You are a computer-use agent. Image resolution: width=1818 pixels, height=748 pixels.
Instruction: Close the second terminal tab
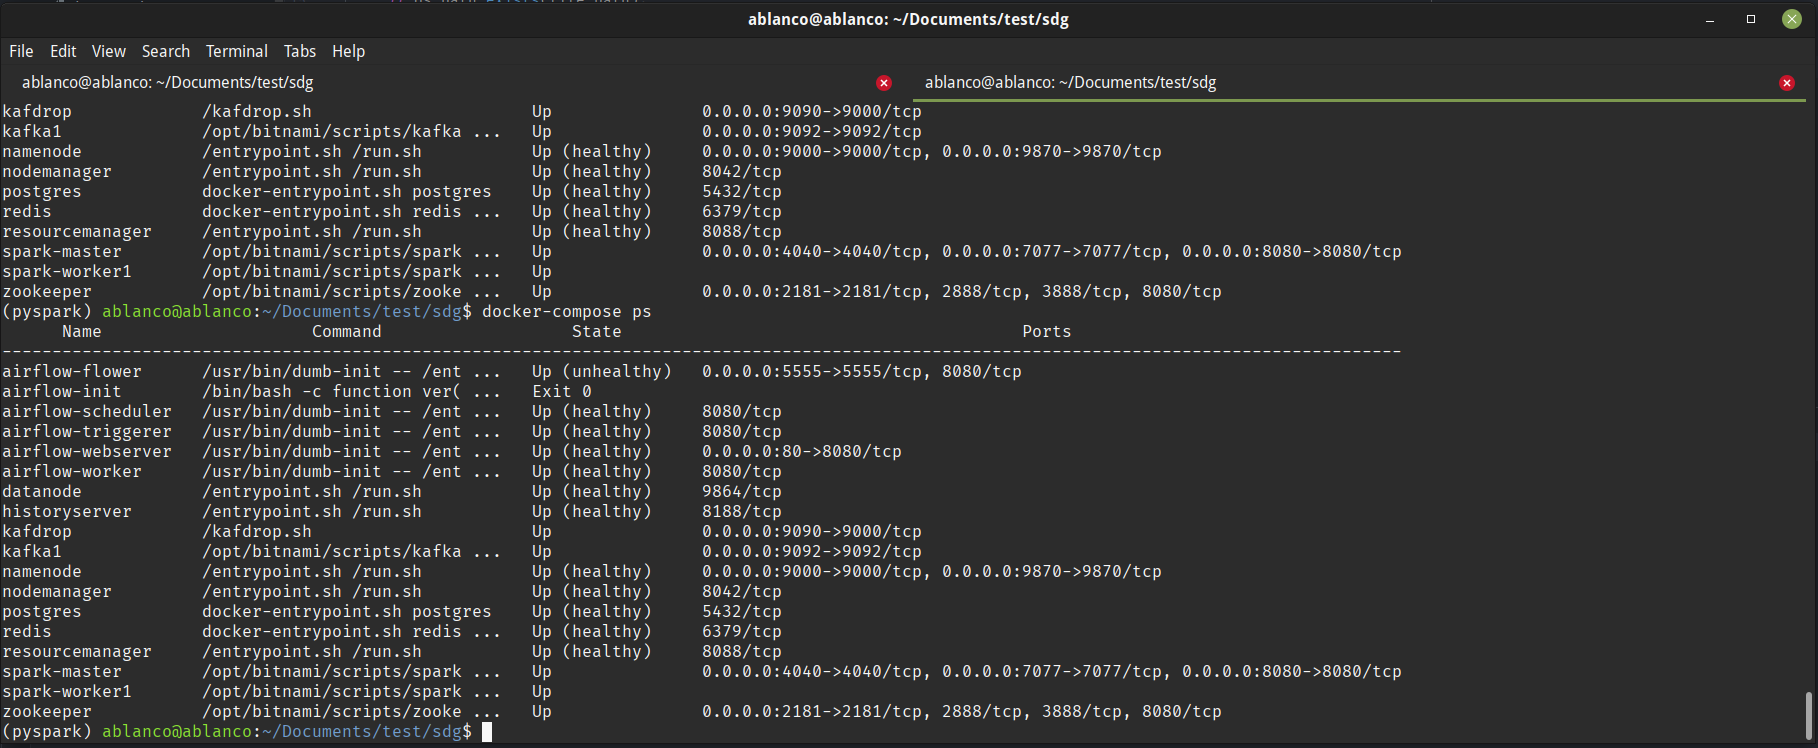[1787, 83]
